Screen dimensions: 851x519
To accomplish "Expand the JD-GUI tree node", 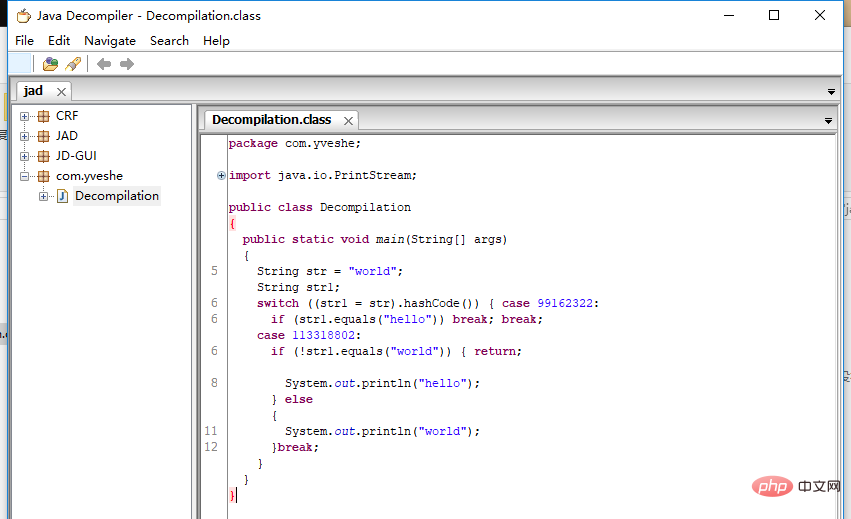I will click(x=25, y=156).
